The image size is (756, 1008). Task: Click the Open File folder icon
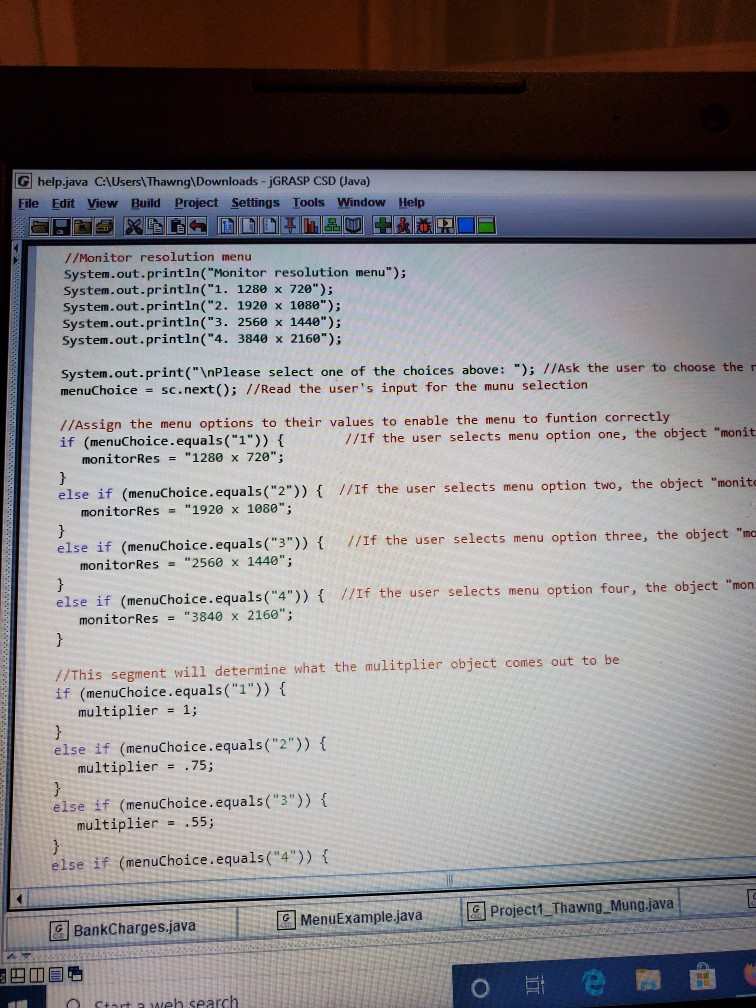[39, 226]
